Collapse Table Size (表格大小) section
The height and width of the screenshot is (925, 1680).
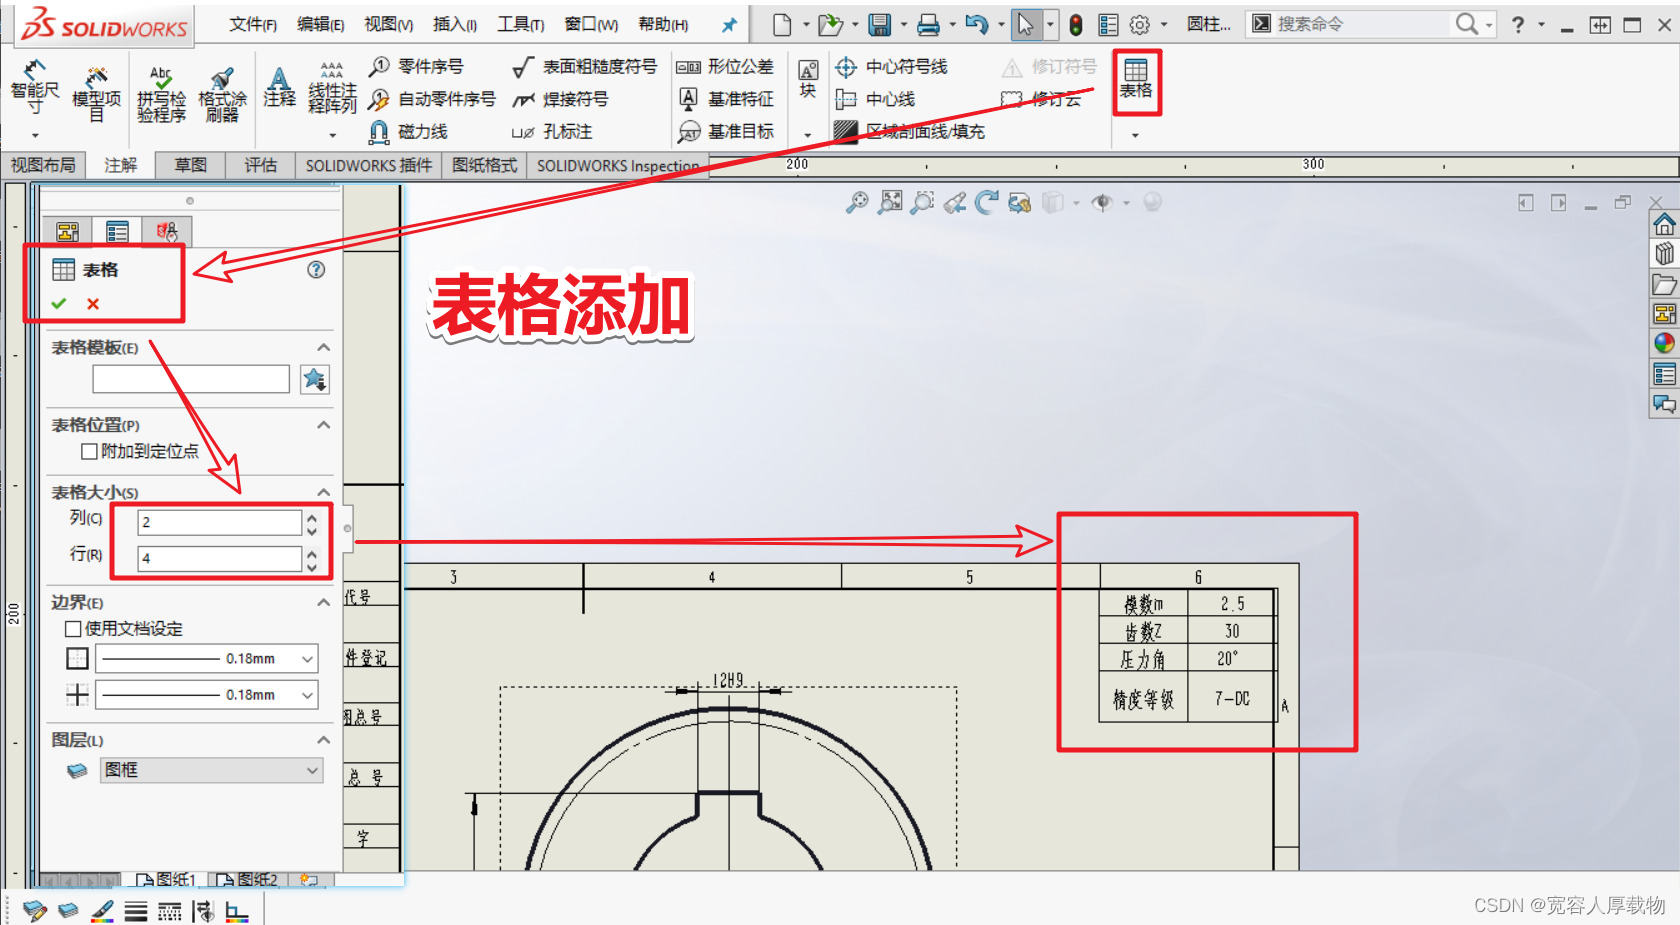[323, 492]
